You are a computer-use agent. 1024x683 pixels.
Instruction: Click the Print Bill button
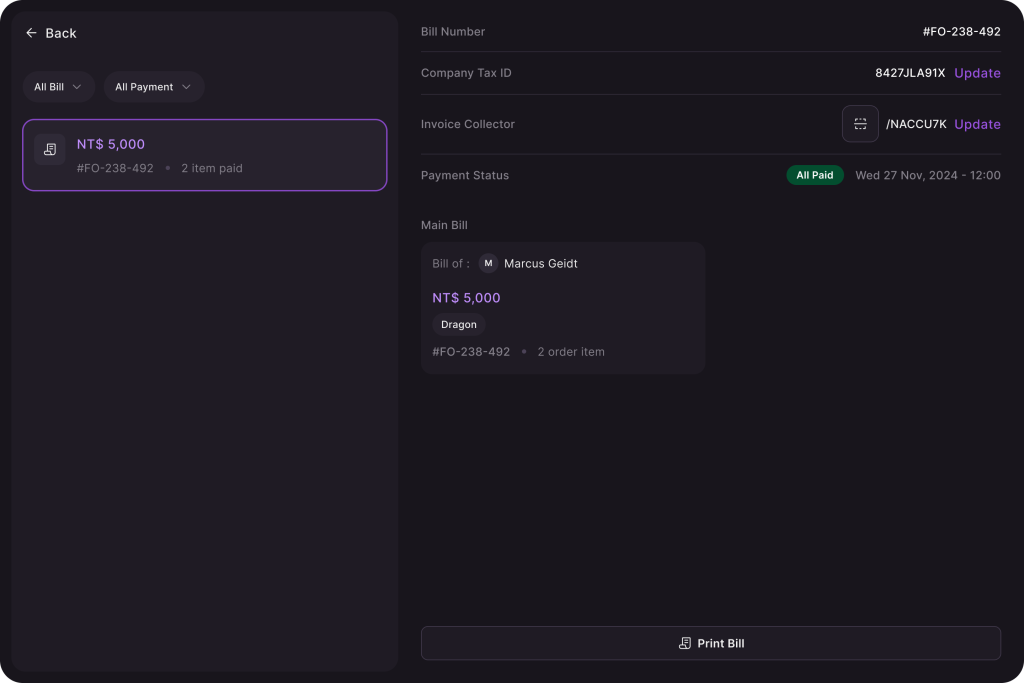(x=711, y=643)
